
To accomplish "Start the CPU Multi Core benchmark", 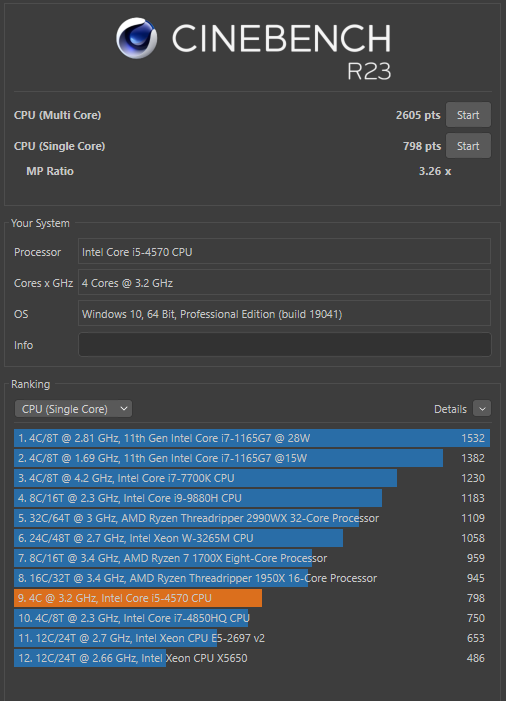I will tap(468, 115).
